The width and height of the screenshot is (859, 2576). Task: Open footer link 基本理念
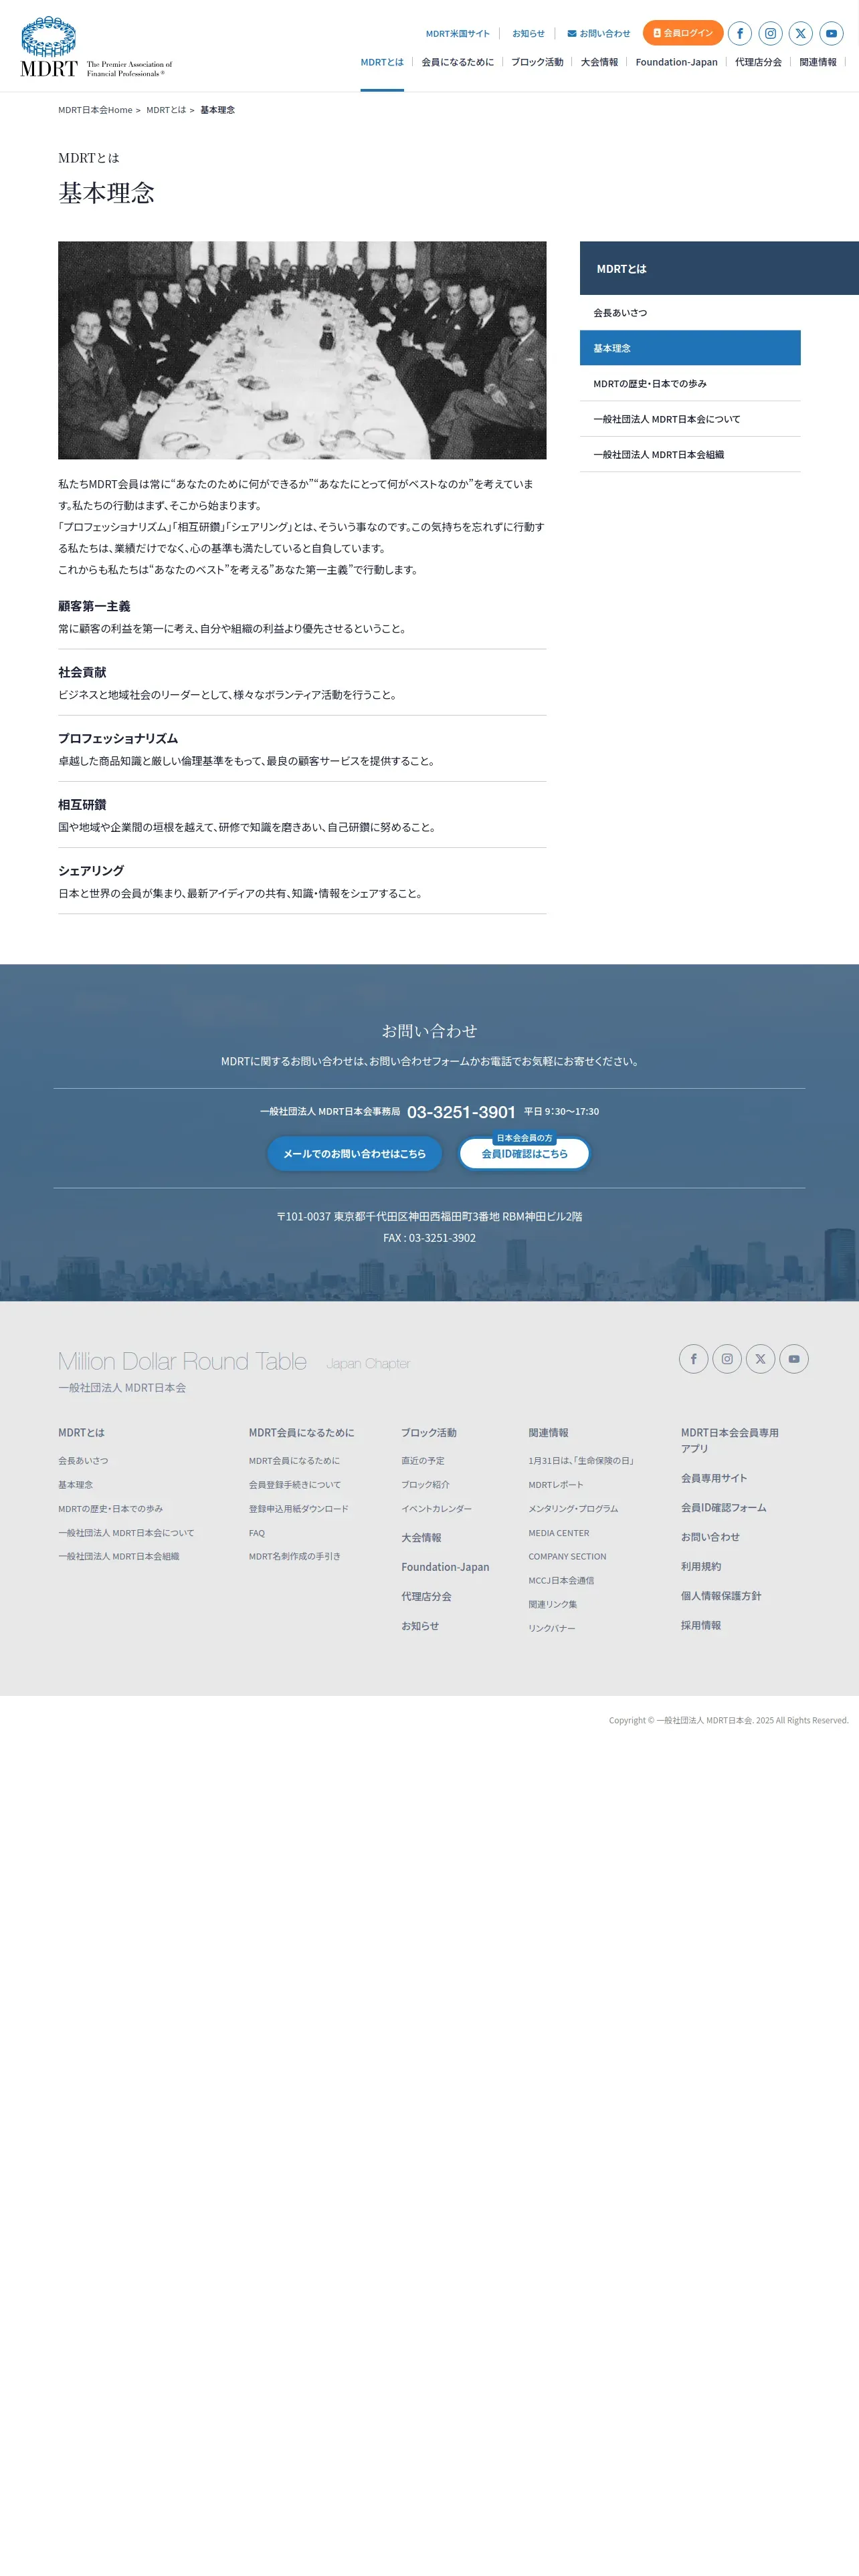pos(75,1485)
